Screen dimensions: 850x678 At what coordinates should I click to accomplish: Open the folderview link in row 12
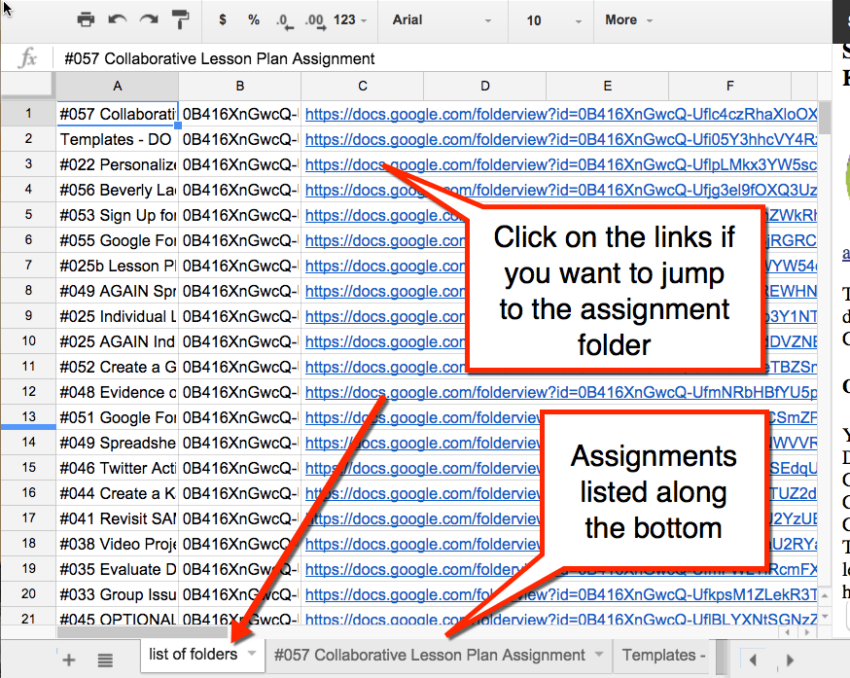coord(561,392)
